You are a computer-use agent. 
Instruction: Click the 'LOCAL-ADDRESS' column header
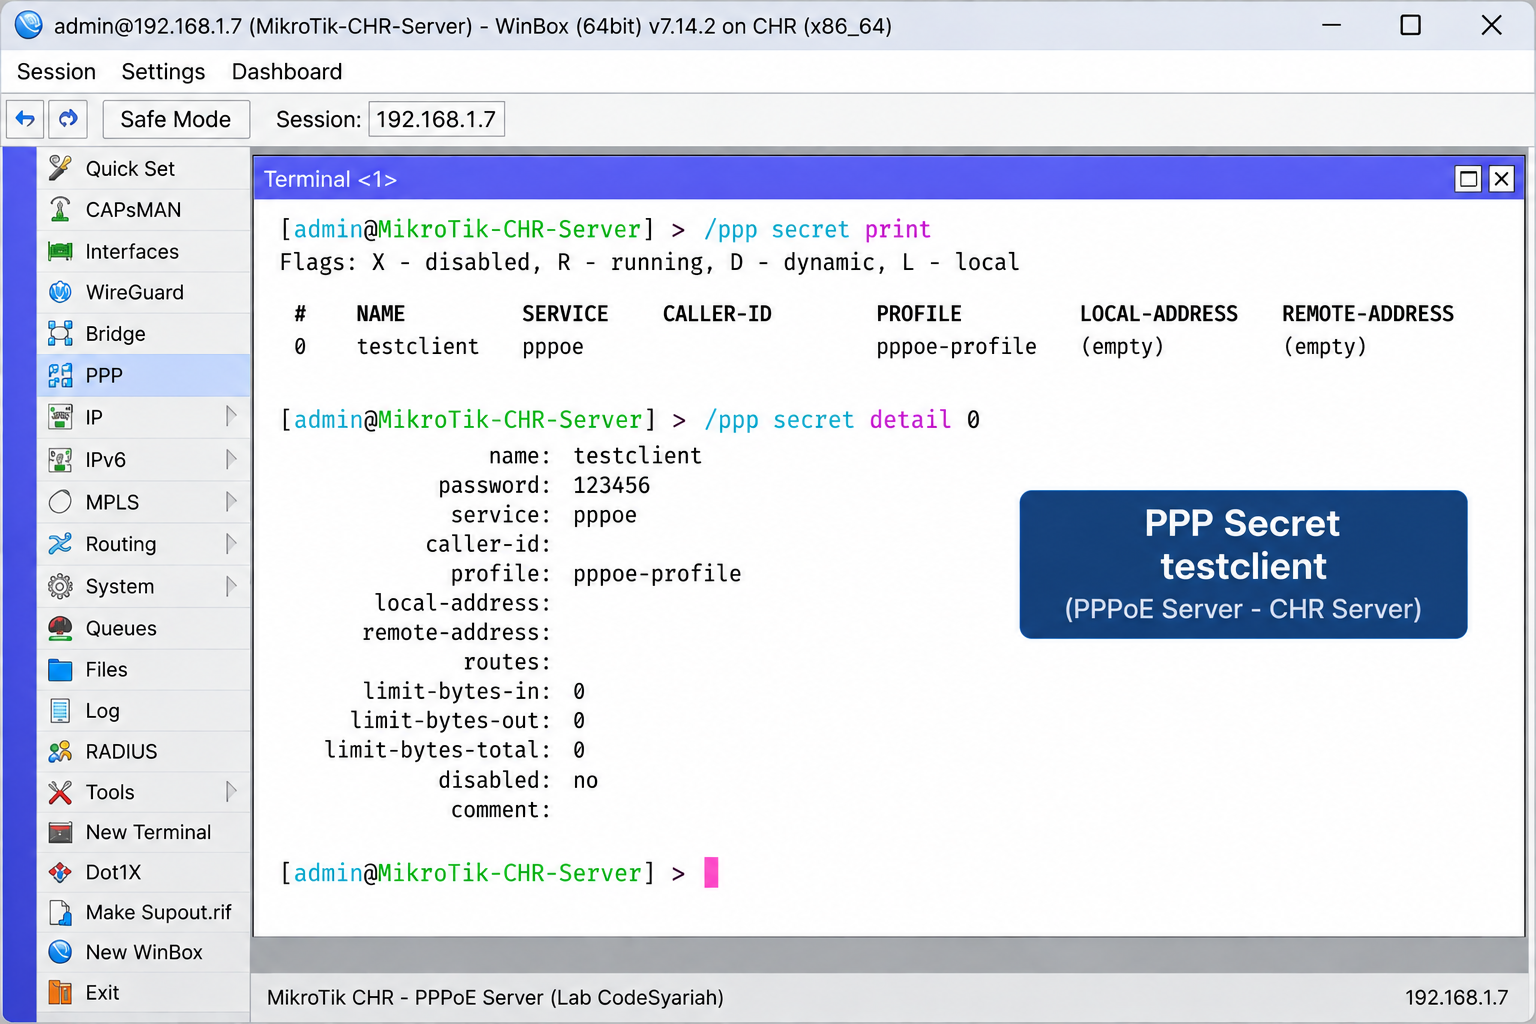pos(1159,314)
